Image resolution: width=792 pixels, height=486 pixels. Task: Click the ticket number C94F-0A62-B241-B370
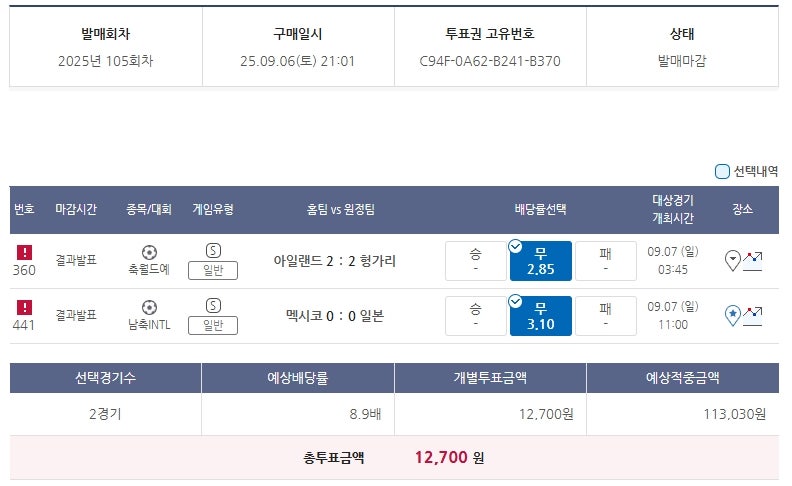click(x=490, y=61)
